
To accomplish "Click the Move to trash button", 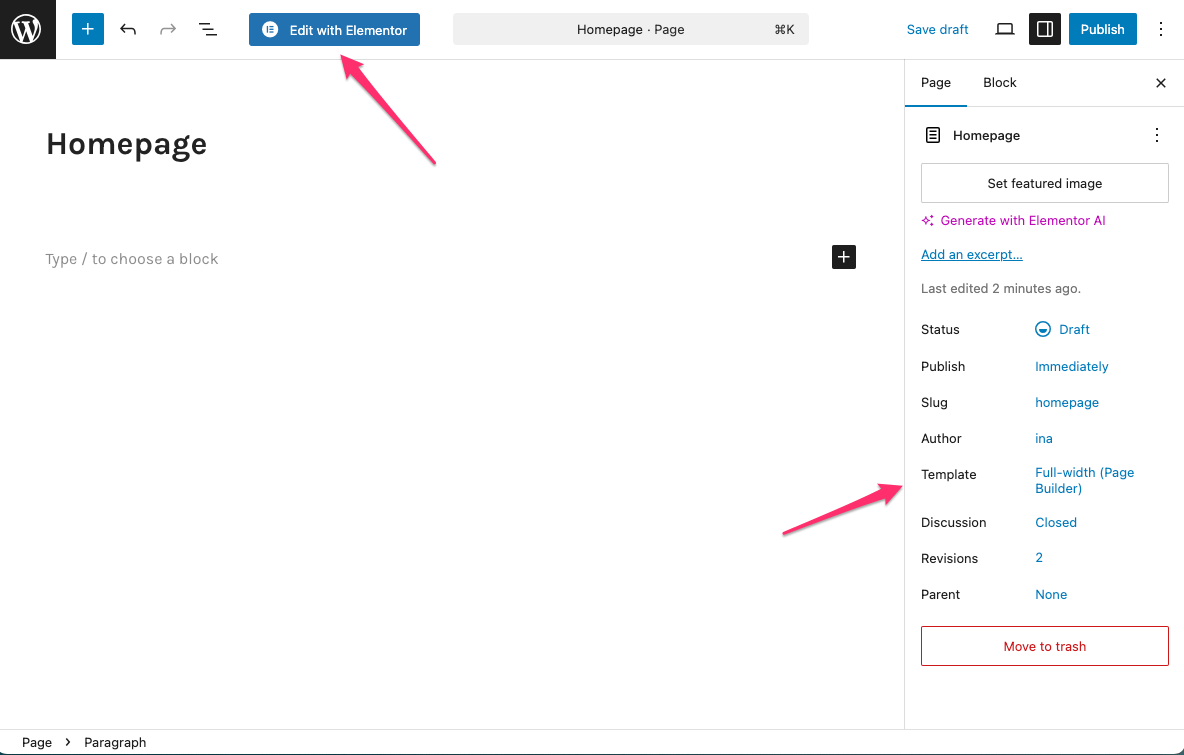I will point(1044,646).
